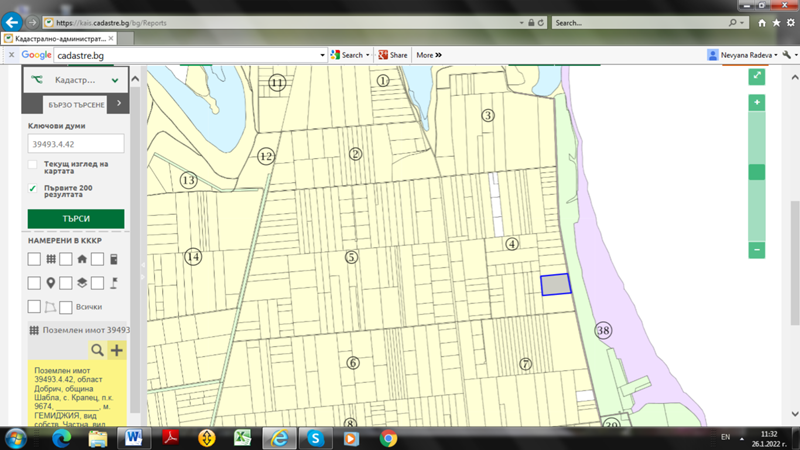
Task: Click the plus icon above result
Action: (116, 349)
